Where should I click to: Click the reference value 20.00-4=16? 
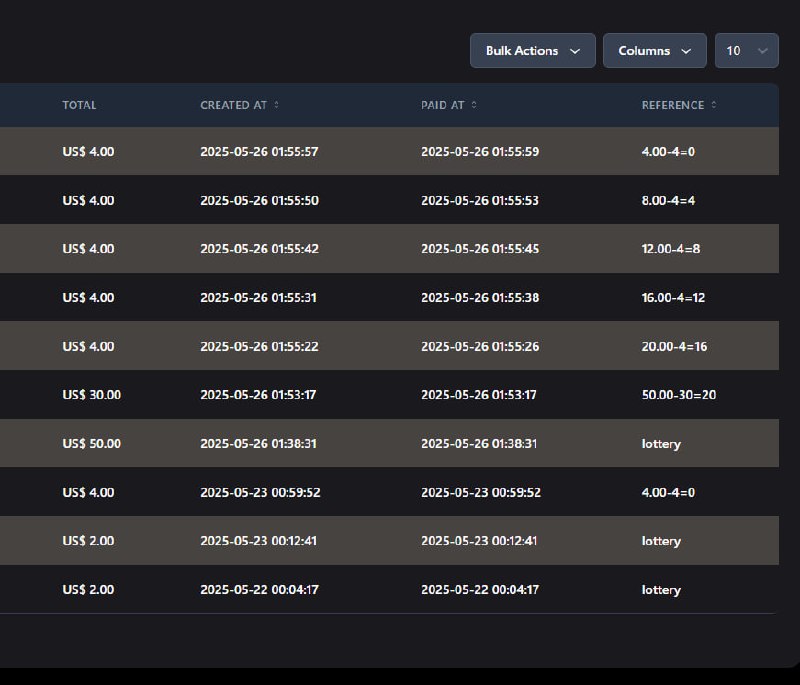(675, 346)
